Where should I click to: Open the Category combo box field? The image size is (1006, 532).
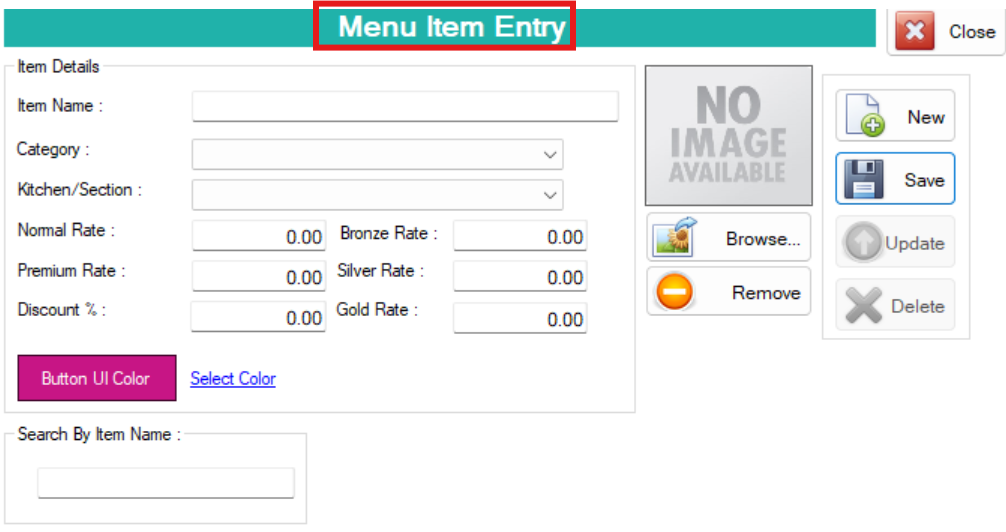click(x=377, y=155)
